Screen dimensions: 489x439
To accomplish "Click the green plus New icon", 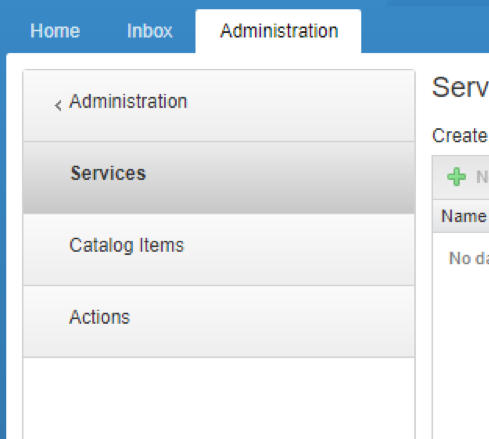I will tap(456, 177).
